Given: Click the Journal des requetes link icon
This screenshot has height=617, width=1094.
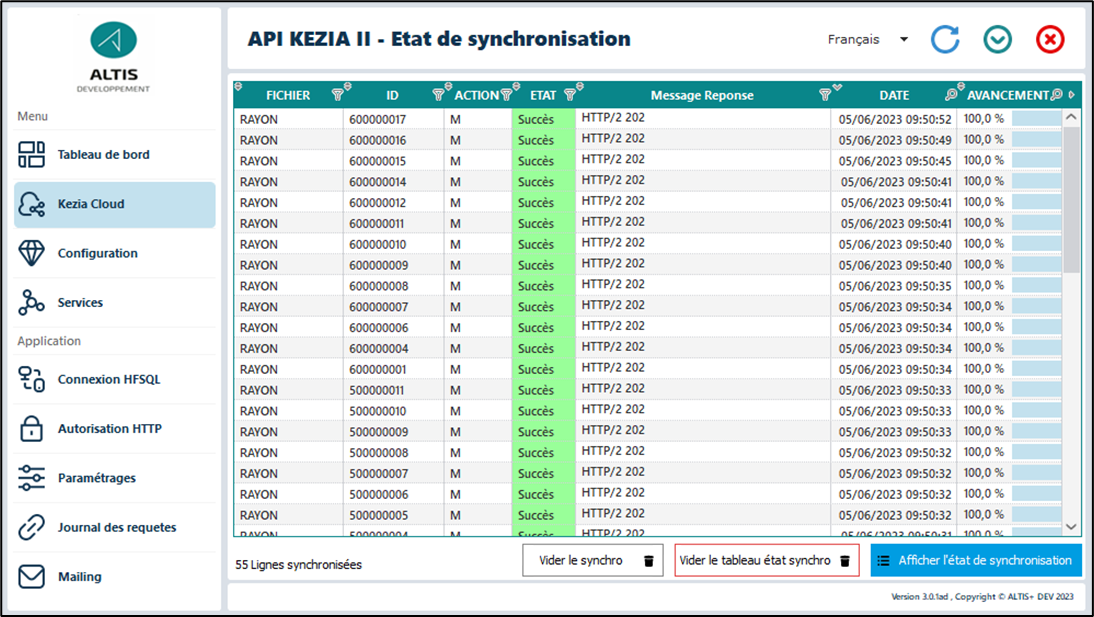Looking at the screenshot, I should point(32,527).
